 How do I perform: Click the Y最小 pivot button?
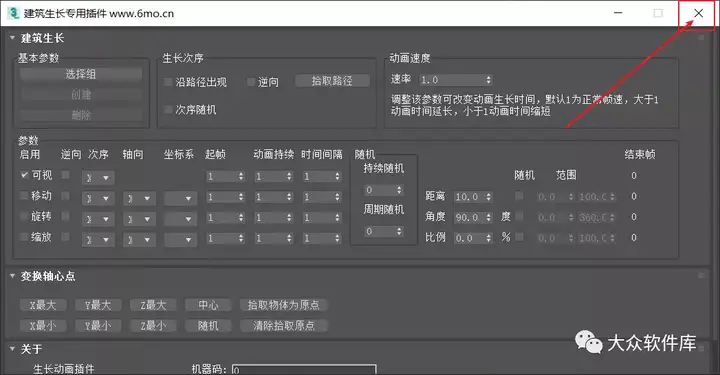pyautogui.click(x=98, y=325)
